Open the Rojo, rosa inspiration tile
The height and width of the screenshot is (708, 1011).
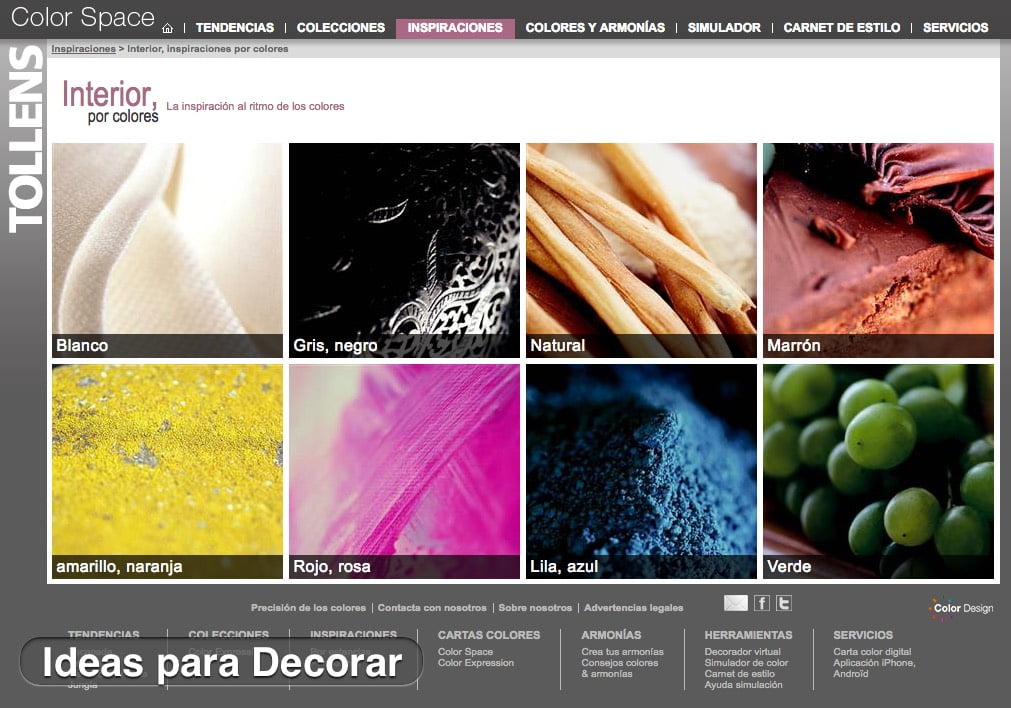(404, 471)
